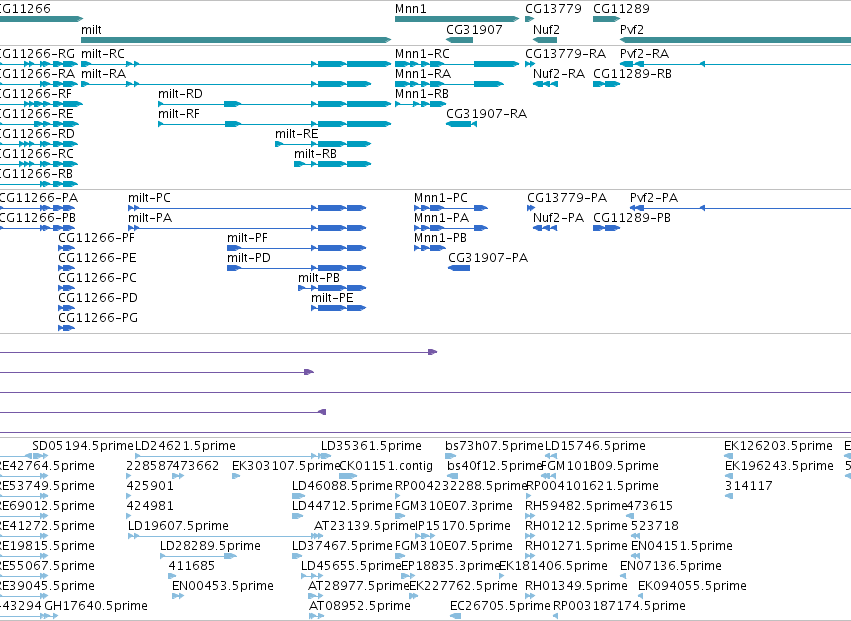Click the CG11289 gene glyph
851x621 pixels.
coord(606,19)
